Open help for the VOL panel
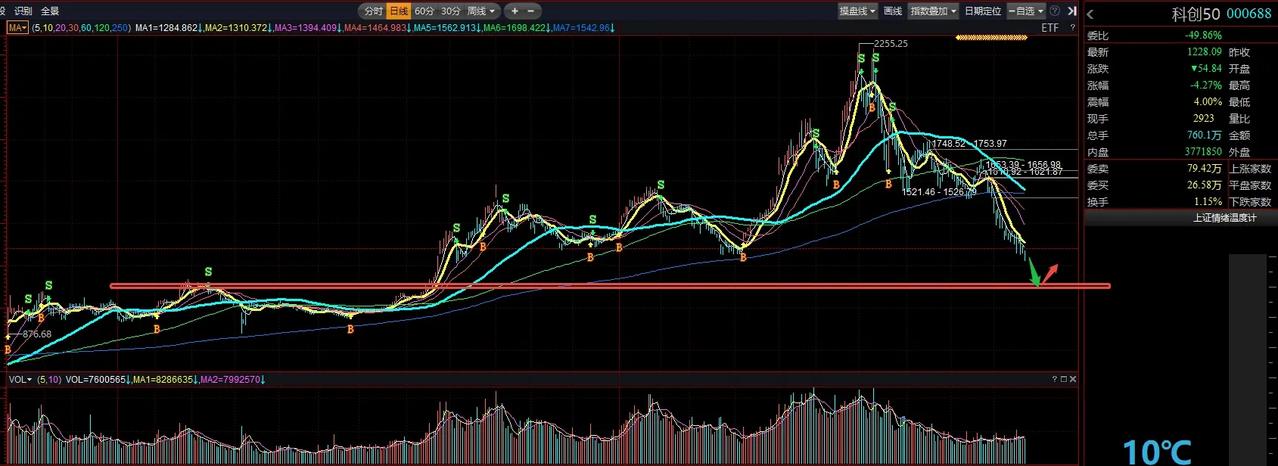Screen dimensions: 1278x466 pos(1054,379)
